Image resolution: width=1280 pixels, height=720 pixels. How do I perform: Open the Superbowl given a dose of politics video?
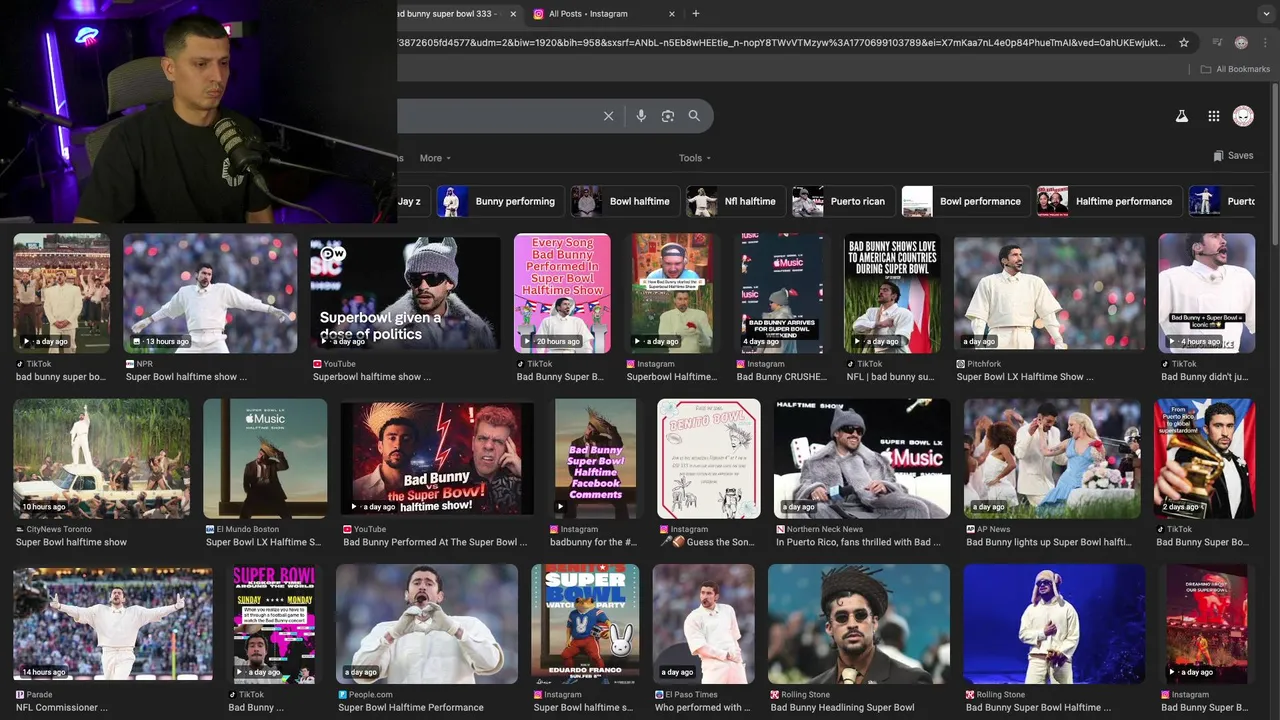click(405, 293)
